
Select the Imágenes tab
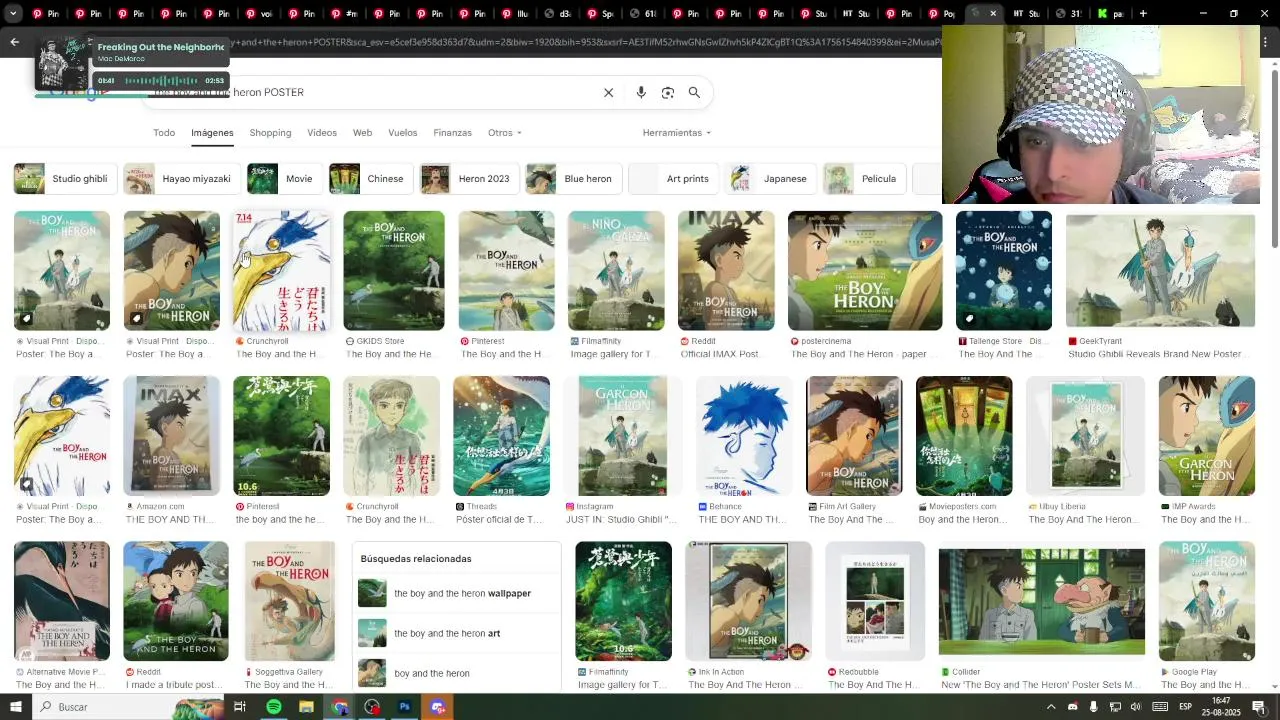212,132
